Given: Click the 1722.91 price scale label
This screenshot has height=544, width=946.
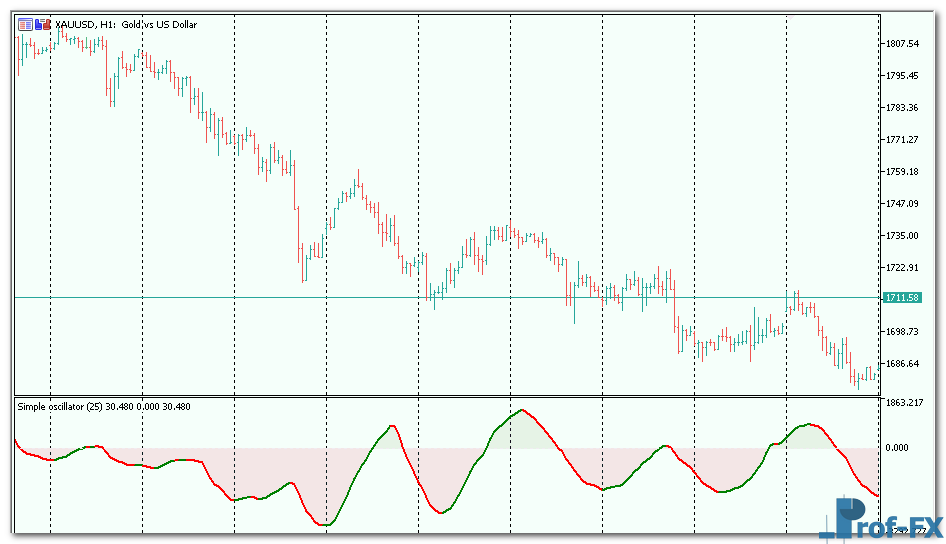Looking at the screenshot, I should click(902, 268).
